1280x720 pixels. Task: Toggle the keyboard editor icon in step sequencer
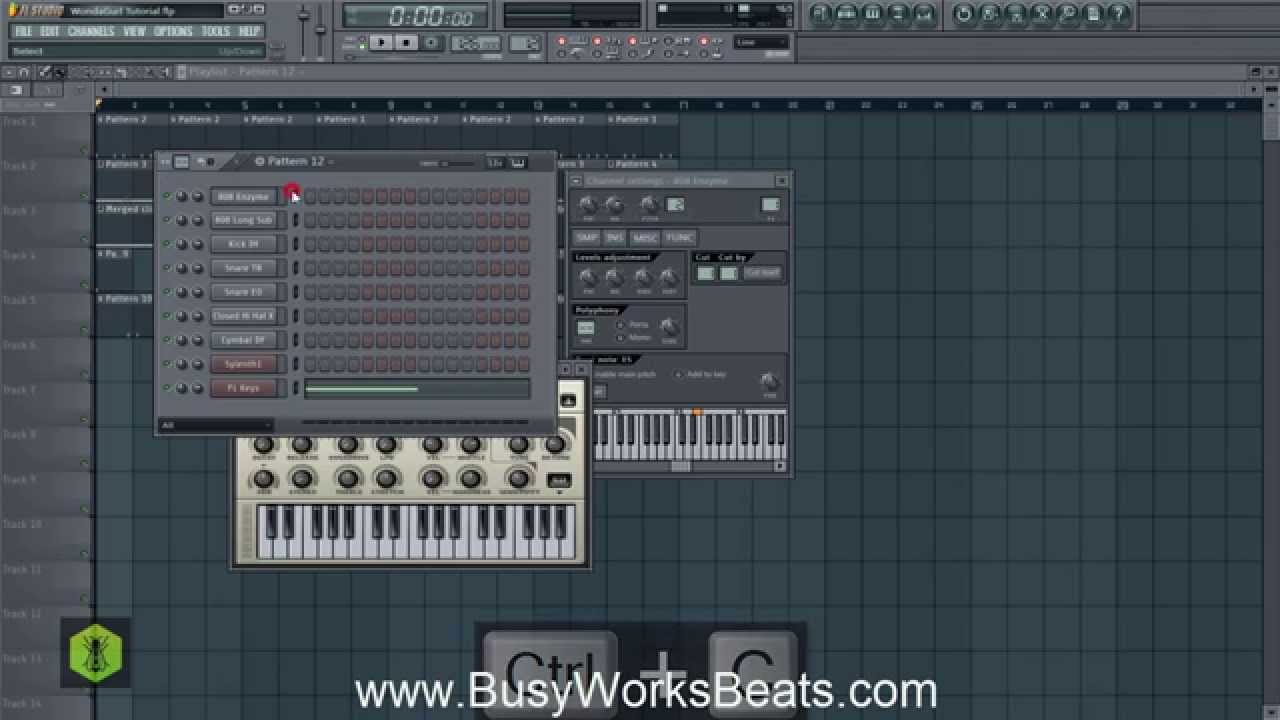[518, 162]
